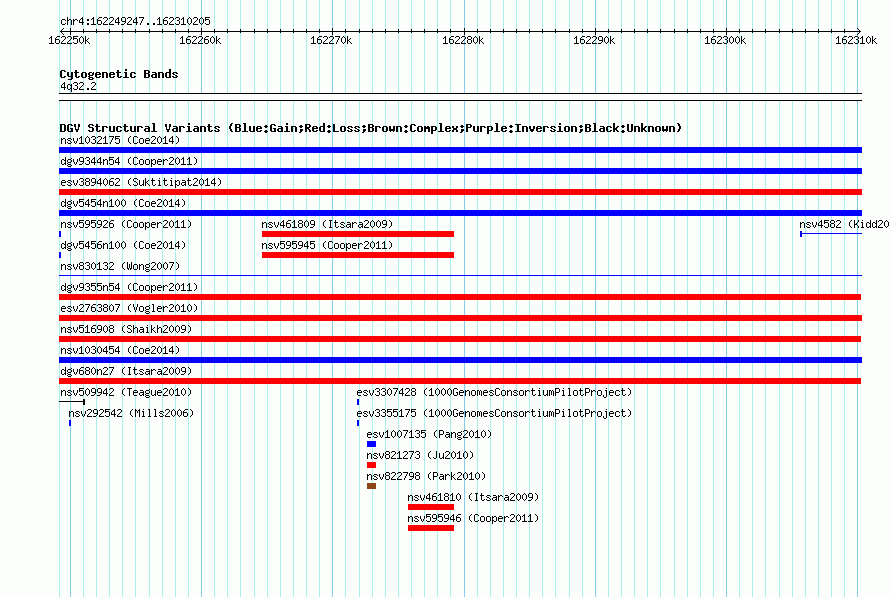This screenshot has width=890, height=597.
Task: Select nsv595946 (Cooper2011) label
Action: pos(473,518)
